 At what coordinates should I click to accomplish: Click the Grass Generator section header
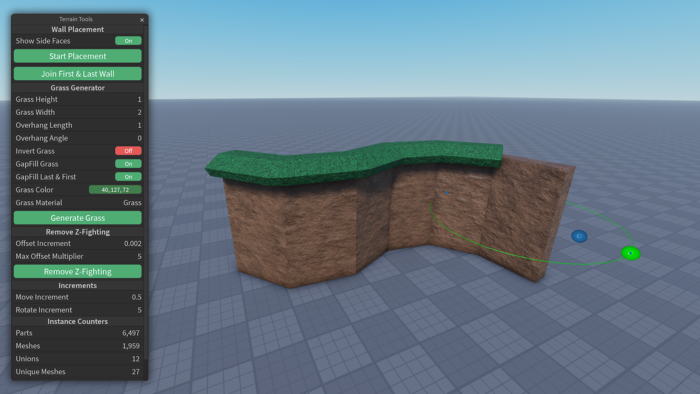tap(78, 88)
